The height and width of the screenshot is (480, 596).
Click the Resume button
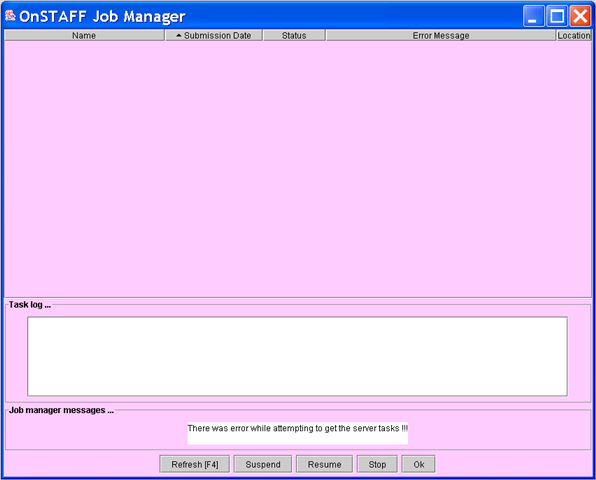324,464
